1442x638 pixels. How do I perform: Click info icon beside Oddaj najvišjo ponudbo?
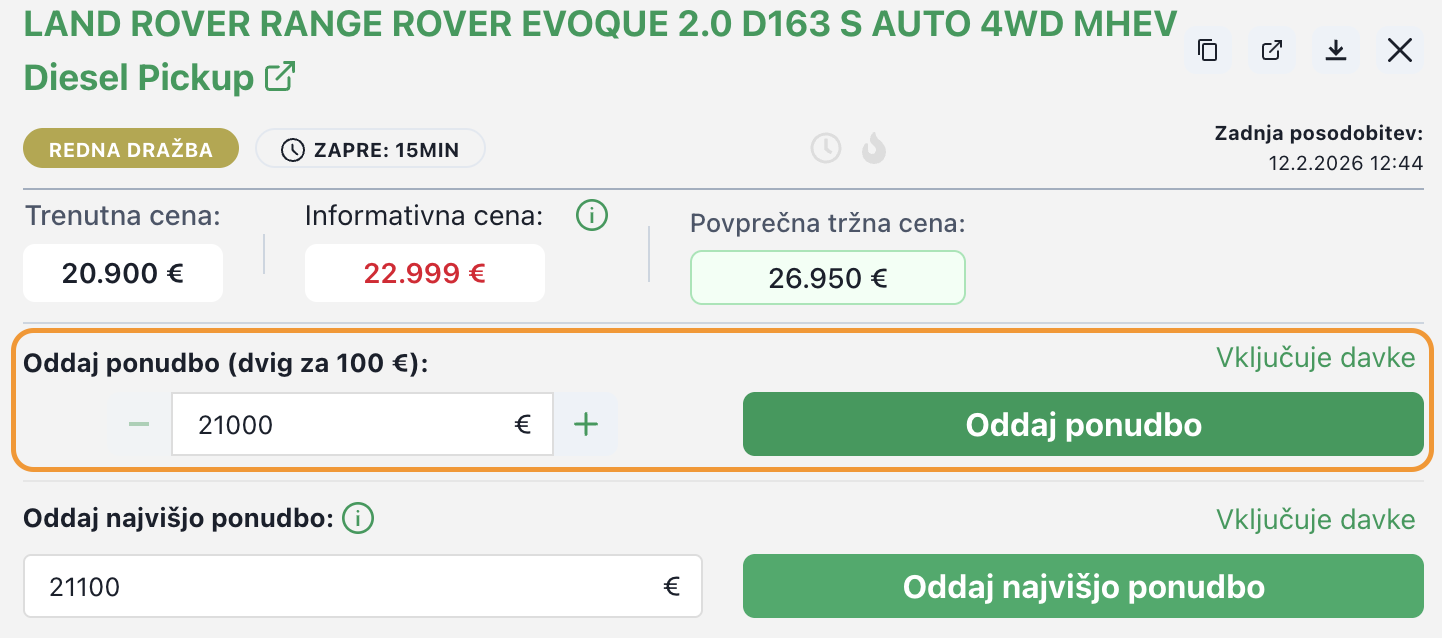[x=358, y=519]
